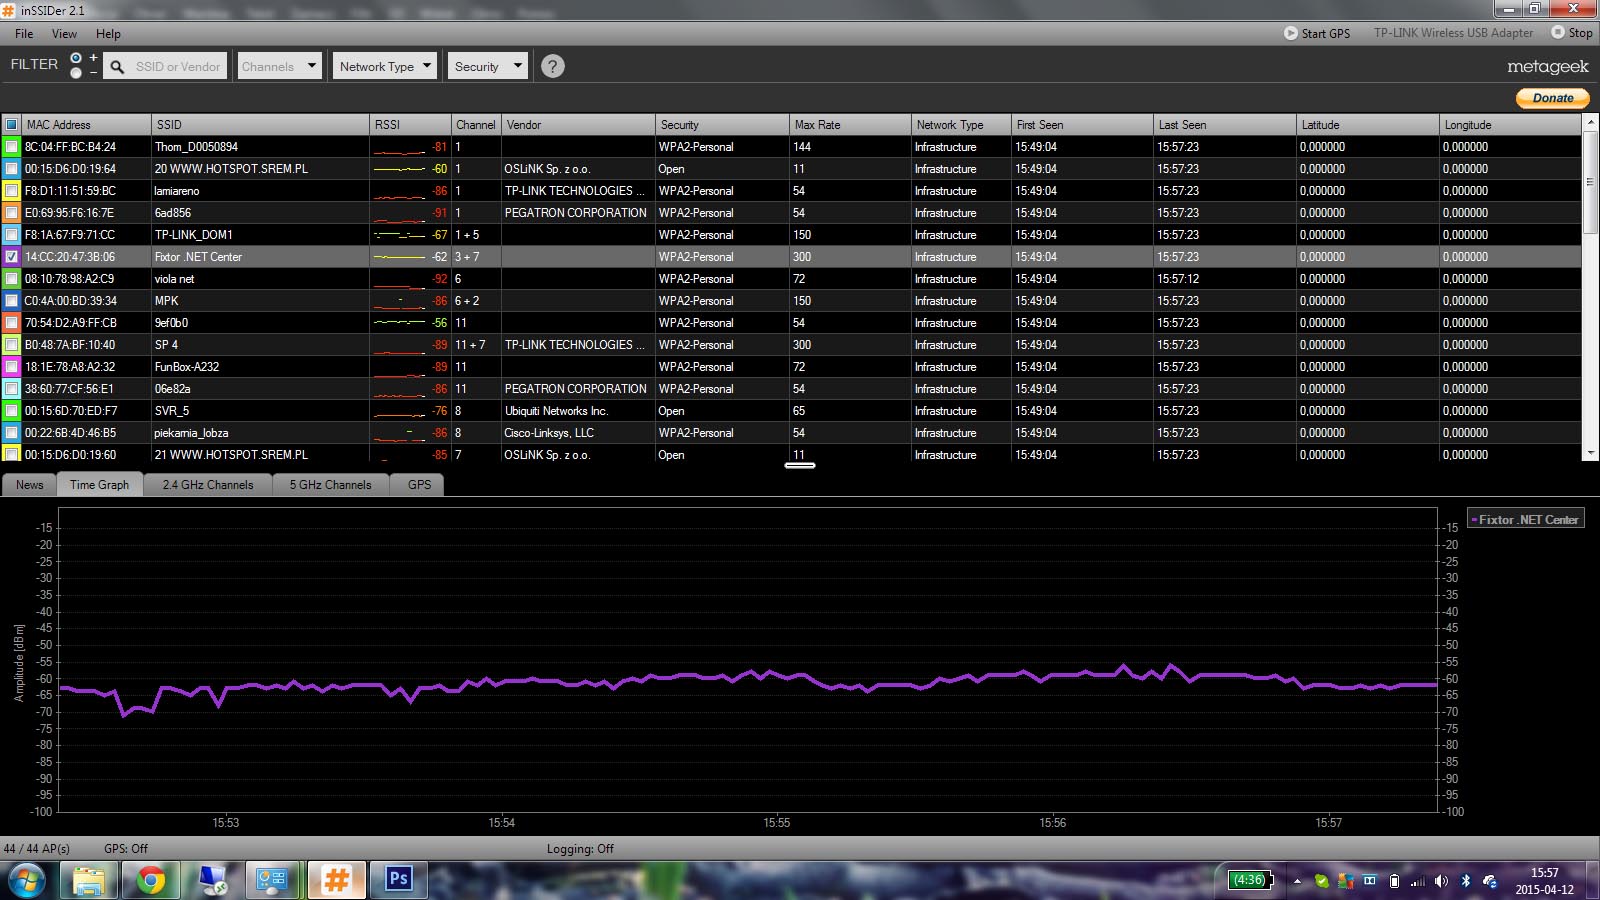Select the include (+) filter radio button
The image size is (1600, 900).
click(x=76, y=58)
